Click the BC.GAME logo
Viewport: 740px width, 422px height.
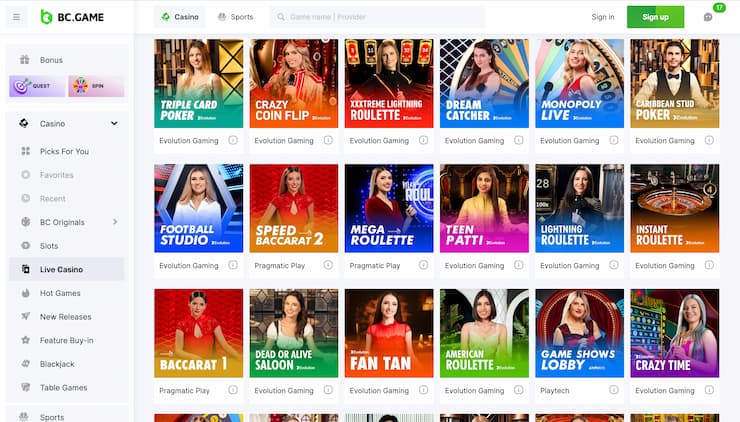[x=72, y=17]
